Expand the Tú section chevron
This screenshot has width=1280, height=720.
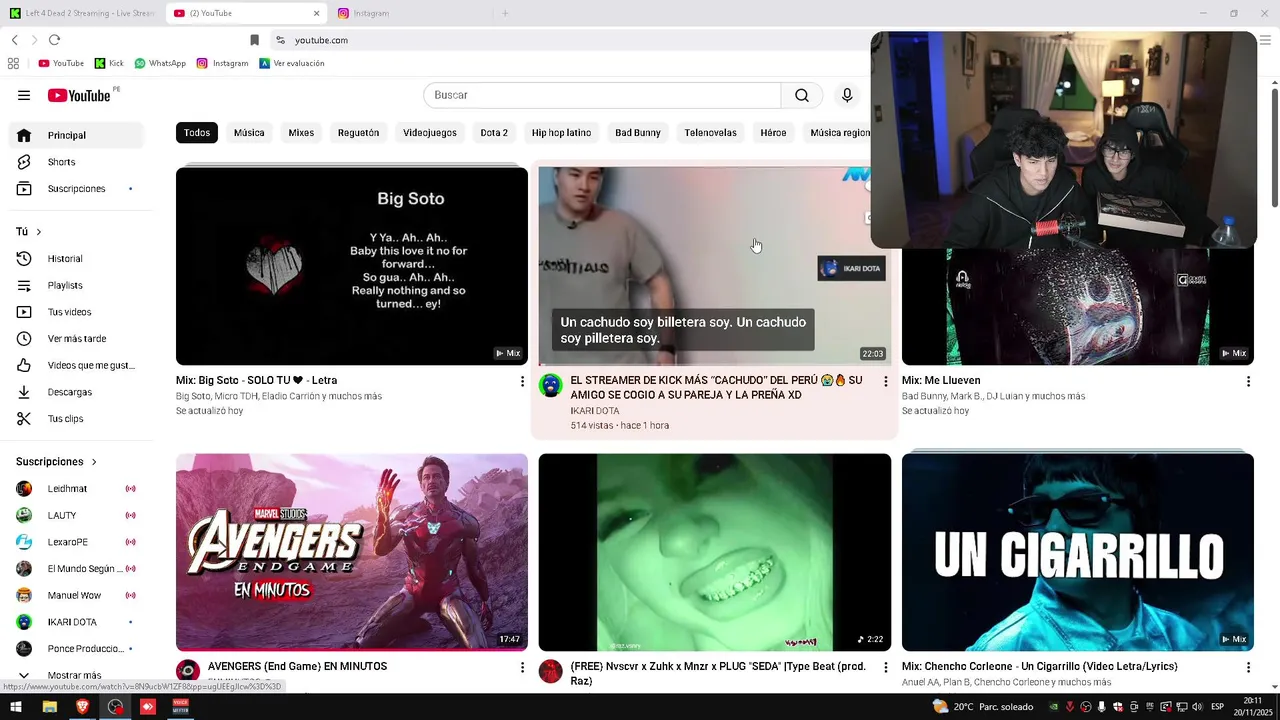(x=39, y=232)
